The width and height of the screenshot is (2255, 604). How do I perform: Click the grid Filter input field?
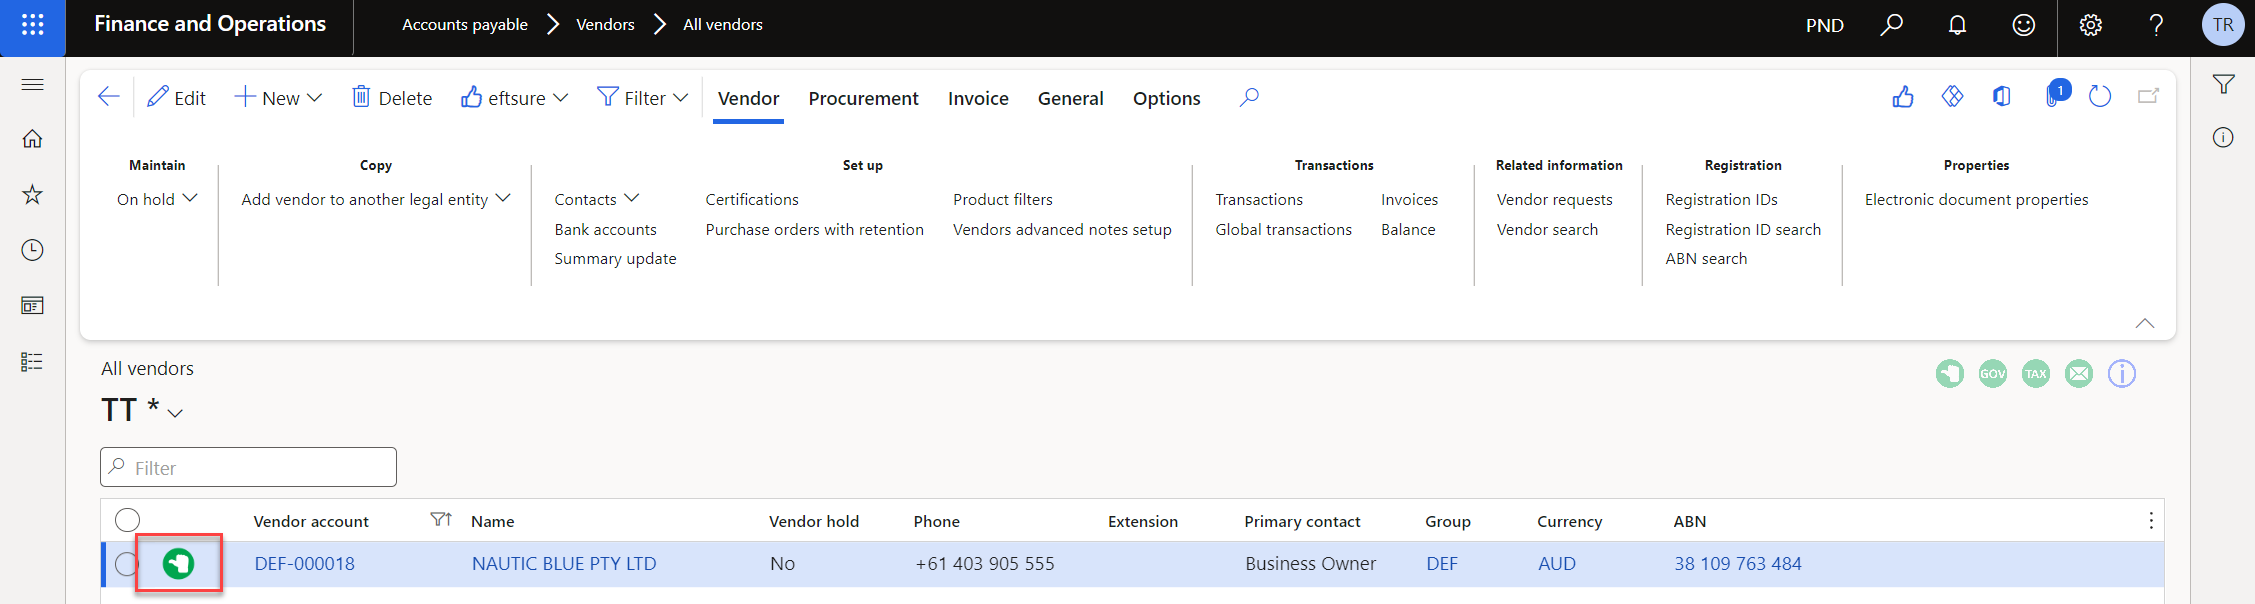click(x=248, y=467)
